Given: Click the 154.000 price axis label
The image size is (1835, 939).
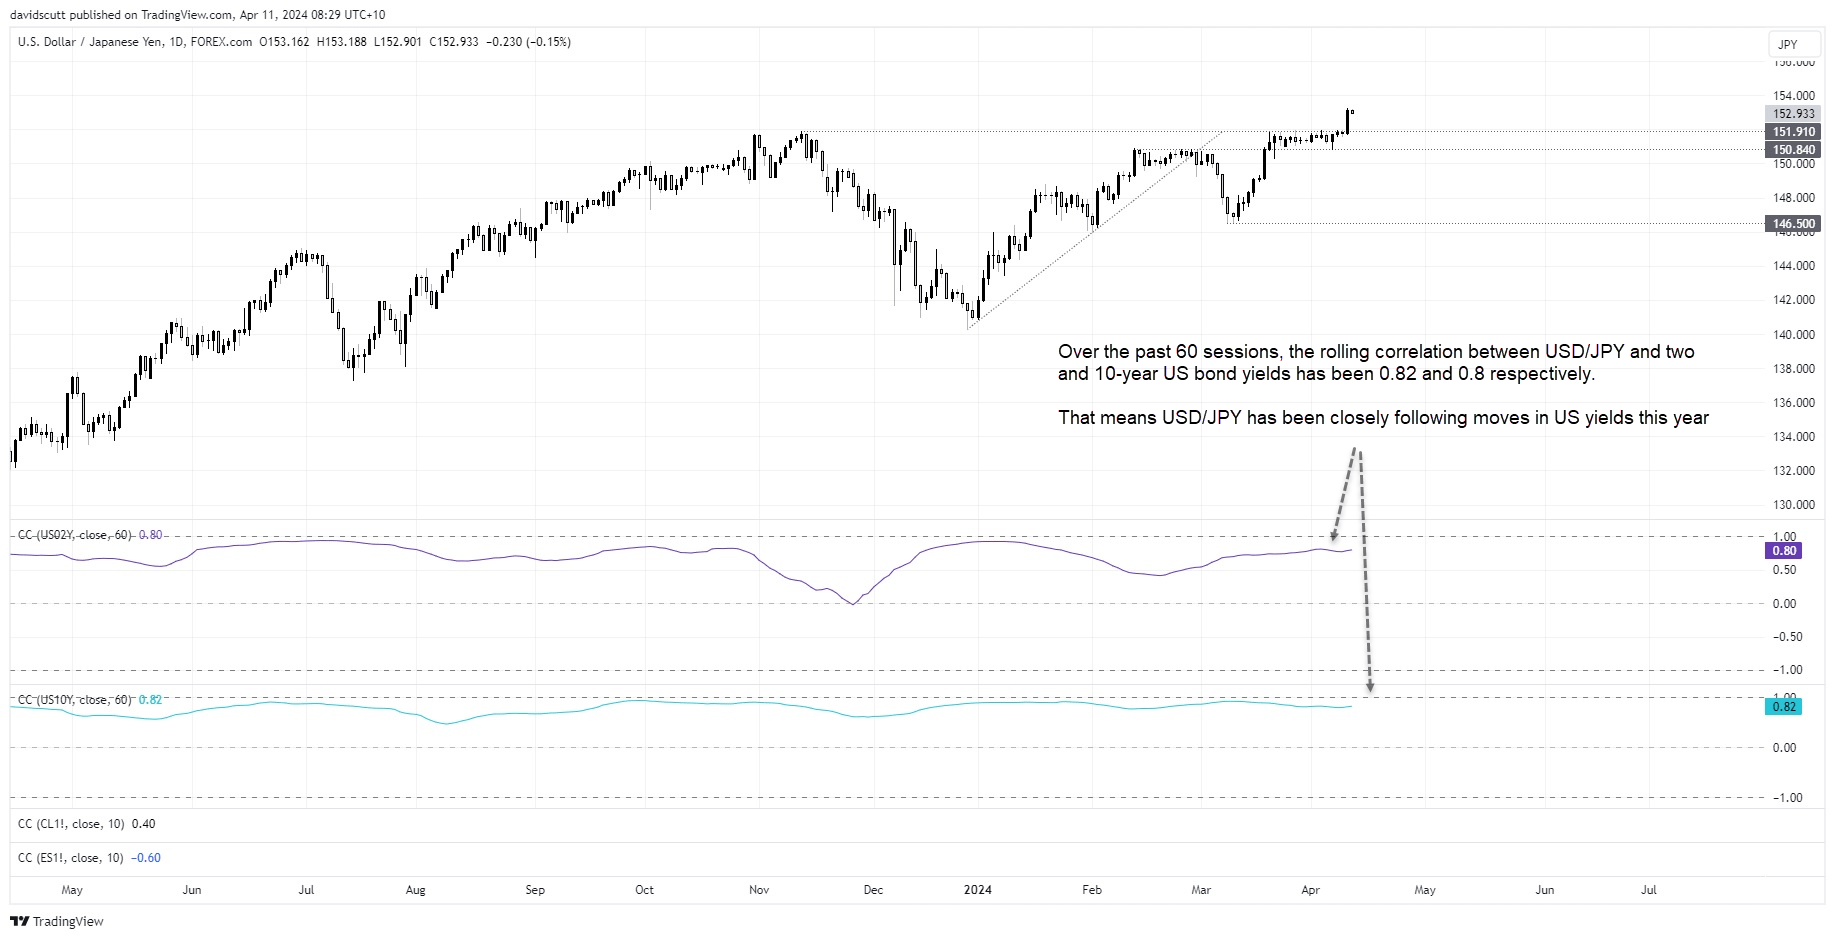Looking at the screenshot, I should (x=1794, y=96).
